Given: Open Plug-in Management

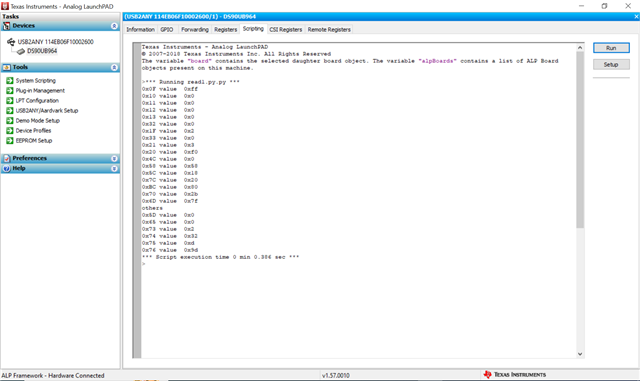Looking at the screenshot, I should (40, 90).
